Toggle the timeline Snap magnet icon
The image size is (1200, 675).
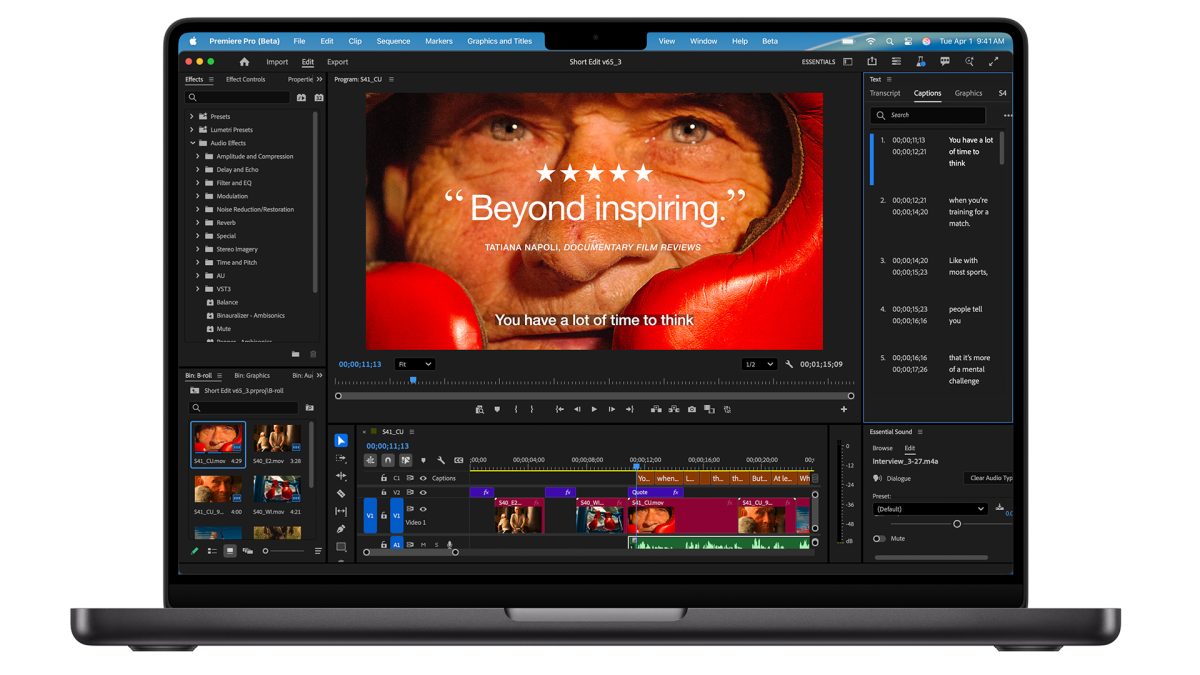click(x=388, y=460)
